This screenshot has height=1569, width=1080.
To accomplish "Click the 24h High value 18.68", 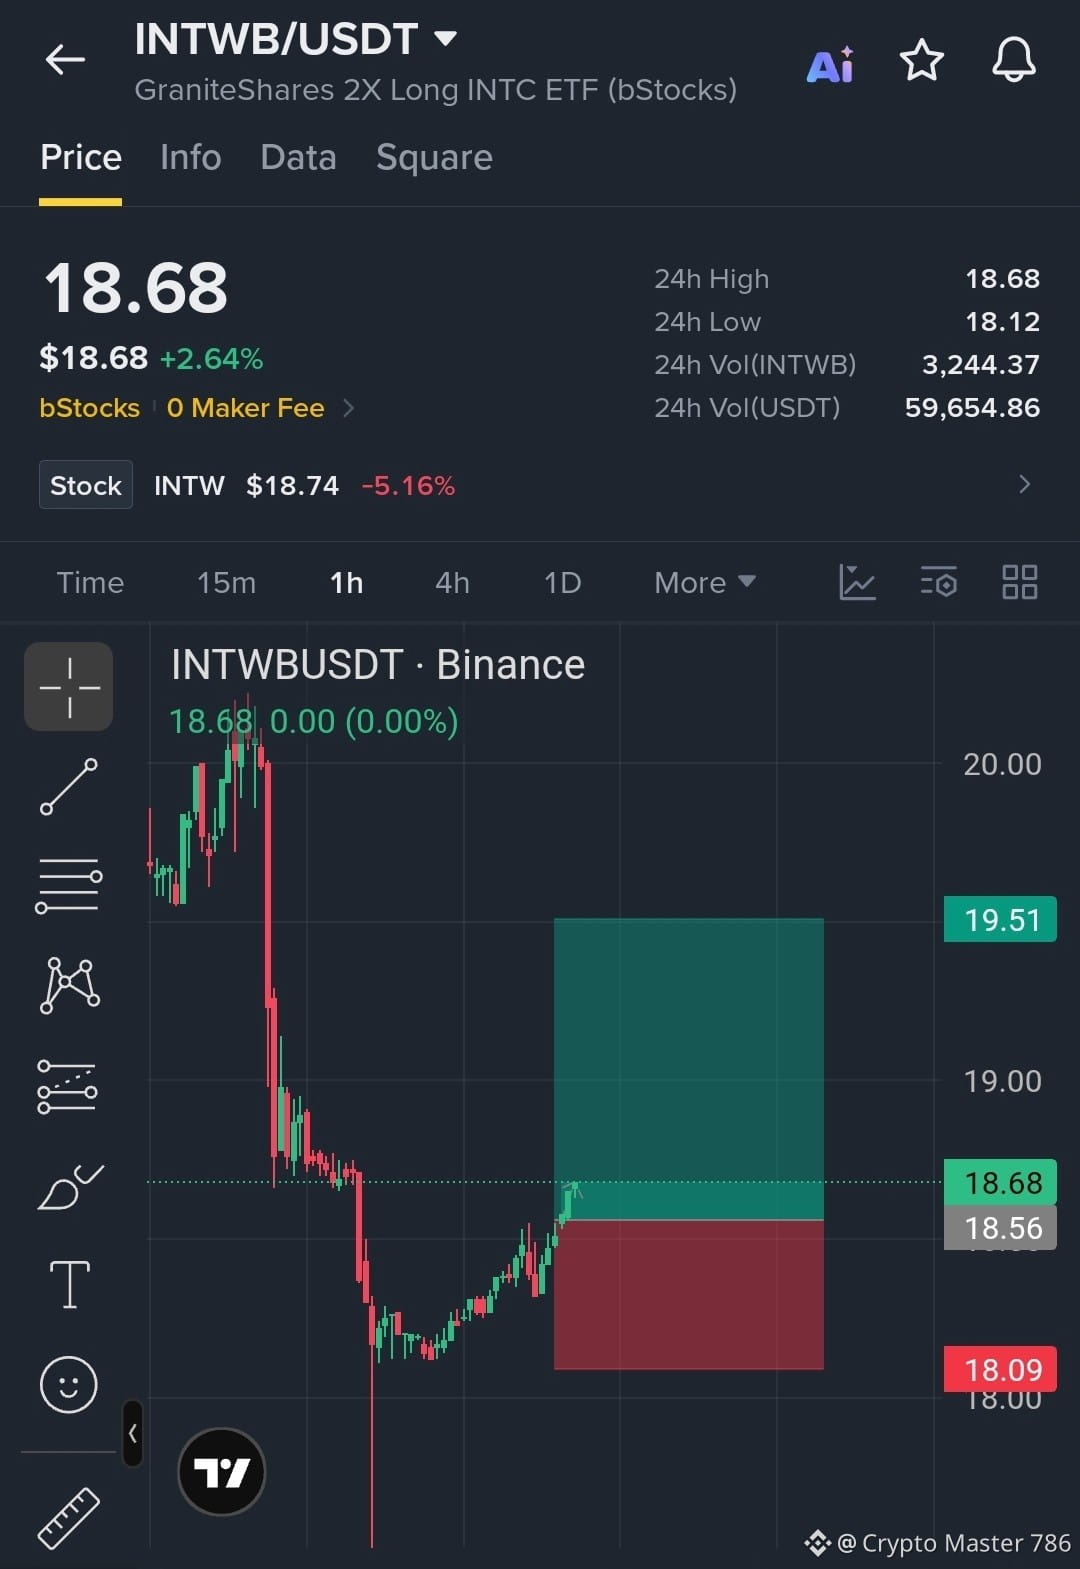I will click(x=1002, y=279).
